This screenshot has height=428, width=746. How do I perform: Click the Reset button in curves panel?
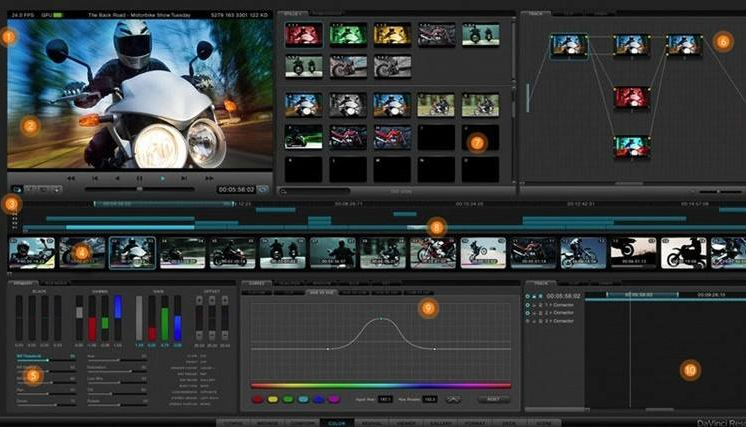tap(493, 399)
